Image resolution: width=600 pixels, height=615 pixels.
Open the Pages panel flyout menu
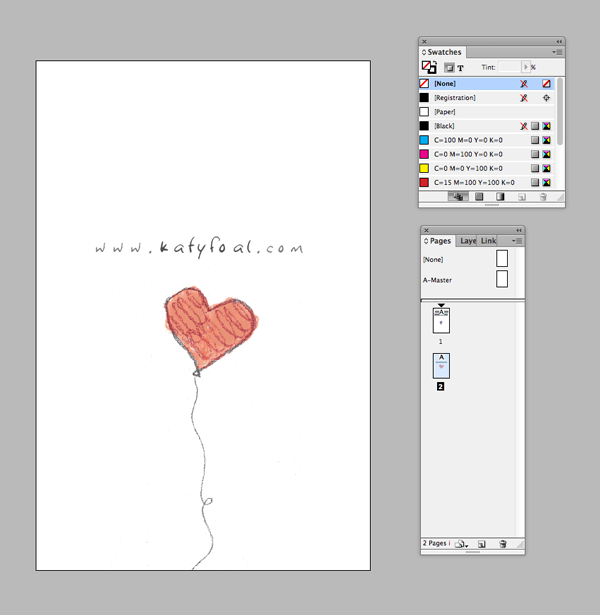coord(517,241)
